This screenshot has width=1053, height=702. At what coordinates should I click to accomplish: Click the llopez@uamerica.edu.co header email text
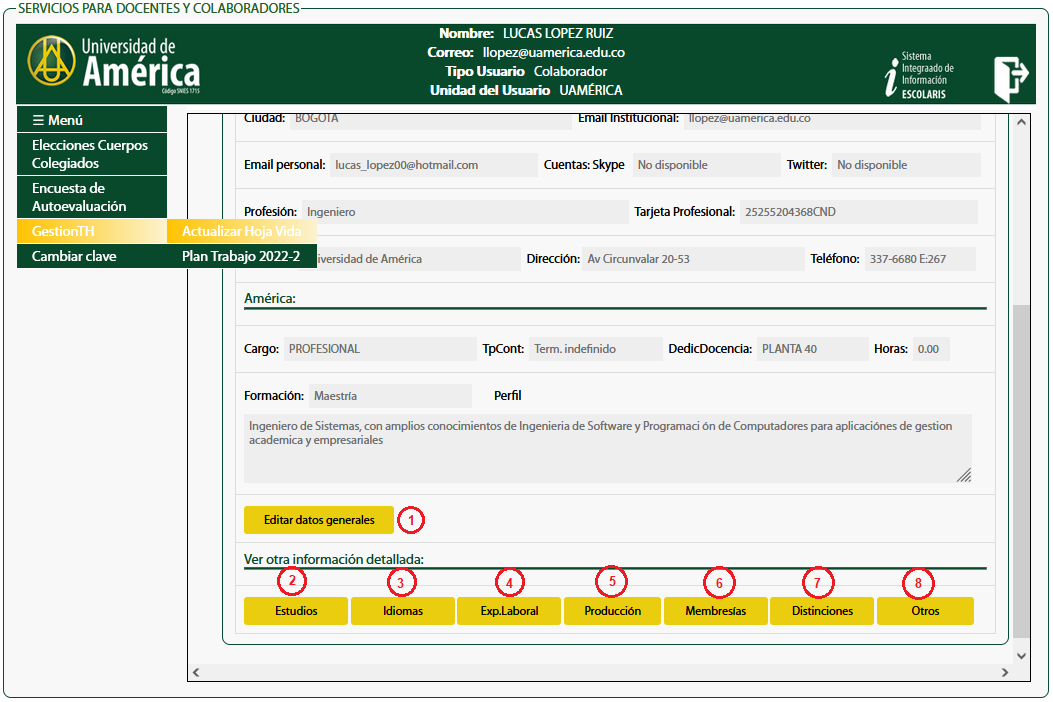pos(553,52)
